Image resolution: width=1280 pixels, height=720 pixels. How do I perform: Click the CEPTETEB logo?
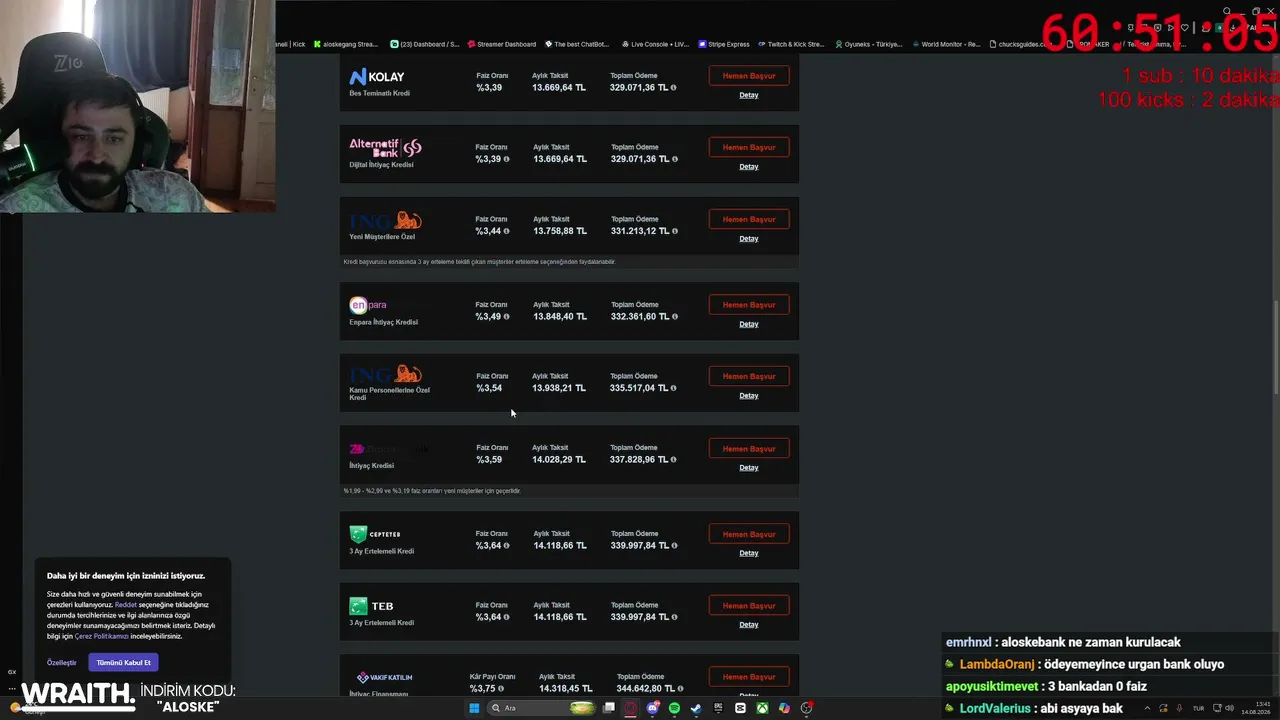point(375,534)
